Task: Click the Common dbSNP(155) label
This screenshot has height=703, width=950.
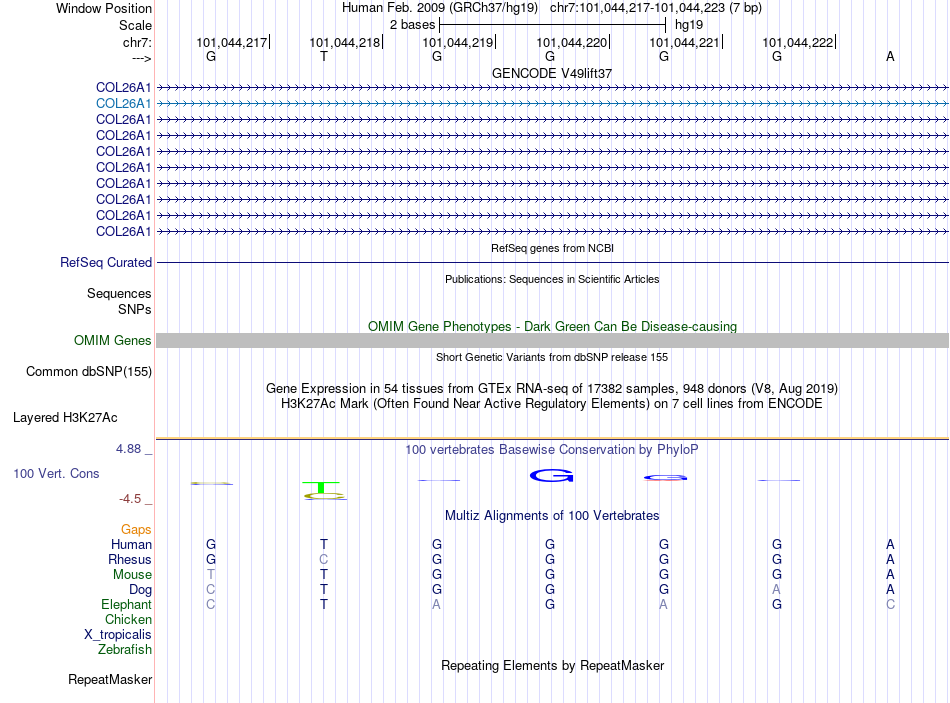Action: click(89, 371)
